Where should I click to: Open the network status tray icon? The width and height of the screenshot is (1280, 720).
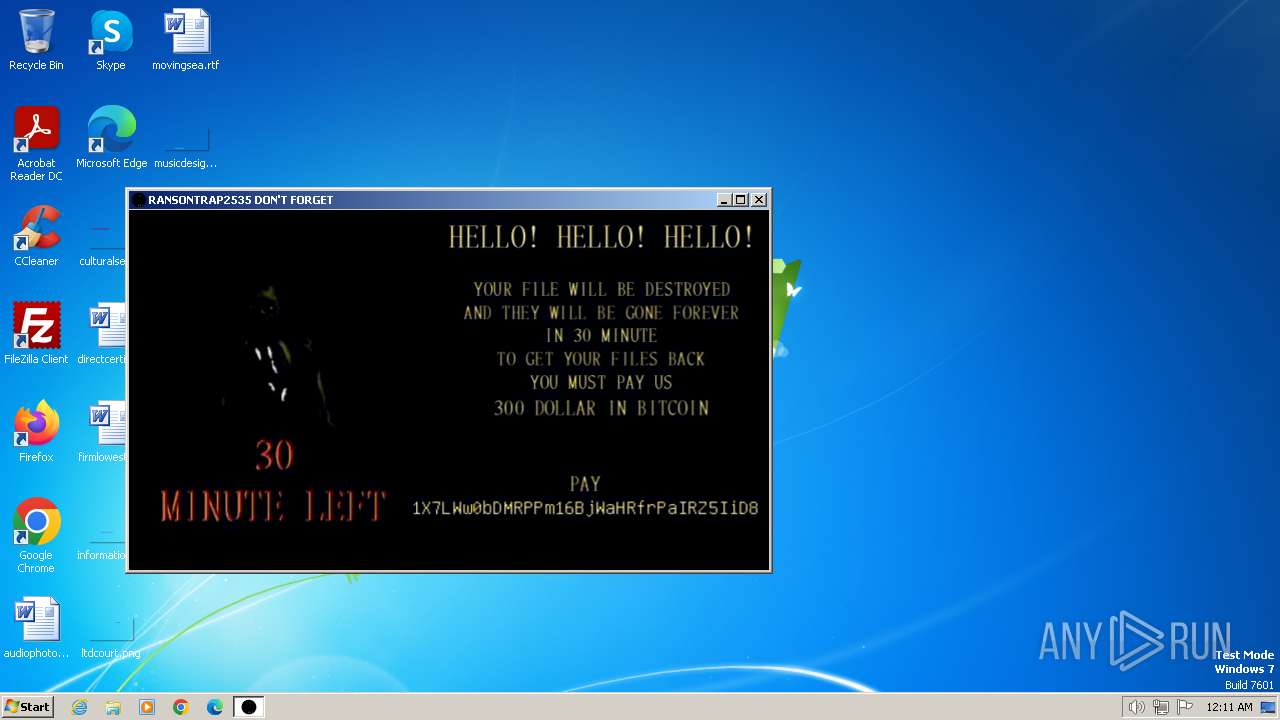[x=1161, y=707]
